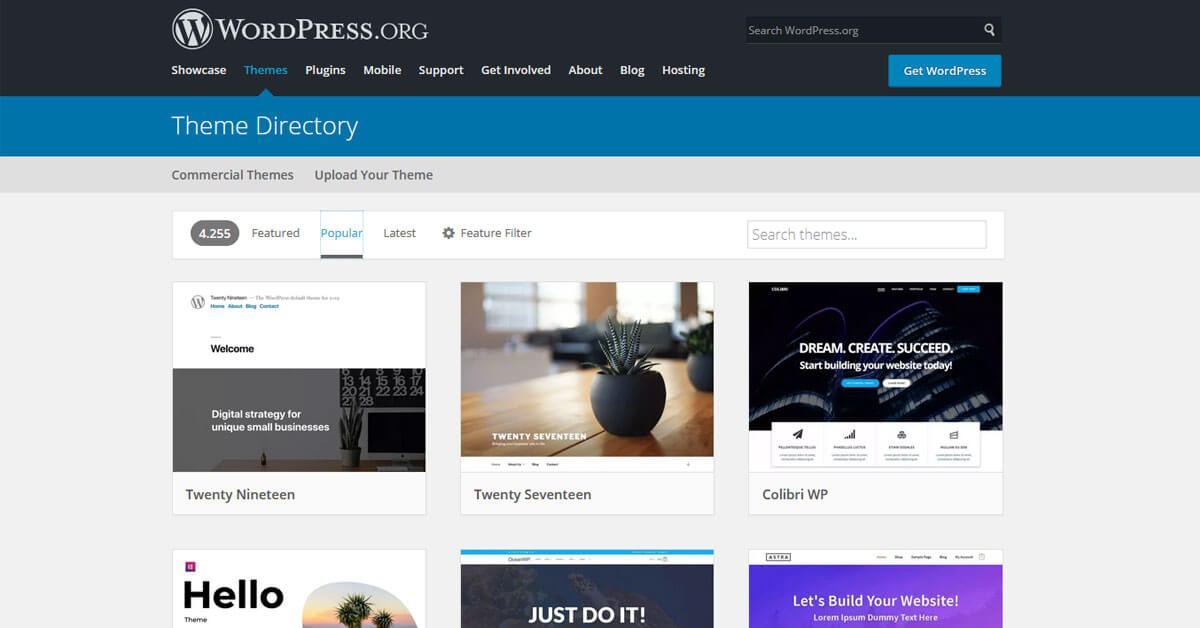This screenshot has height=628, width=1200.
Task: Open the Upload Your Theme link
Action: pos(374,175)
